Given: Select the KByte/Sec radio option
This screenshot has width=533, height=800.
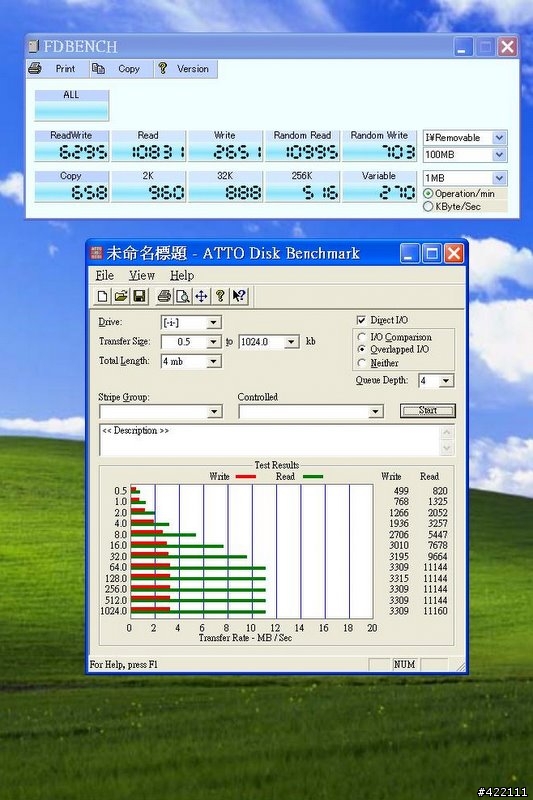Looking at the screenshot, I should tap(428, 207).
